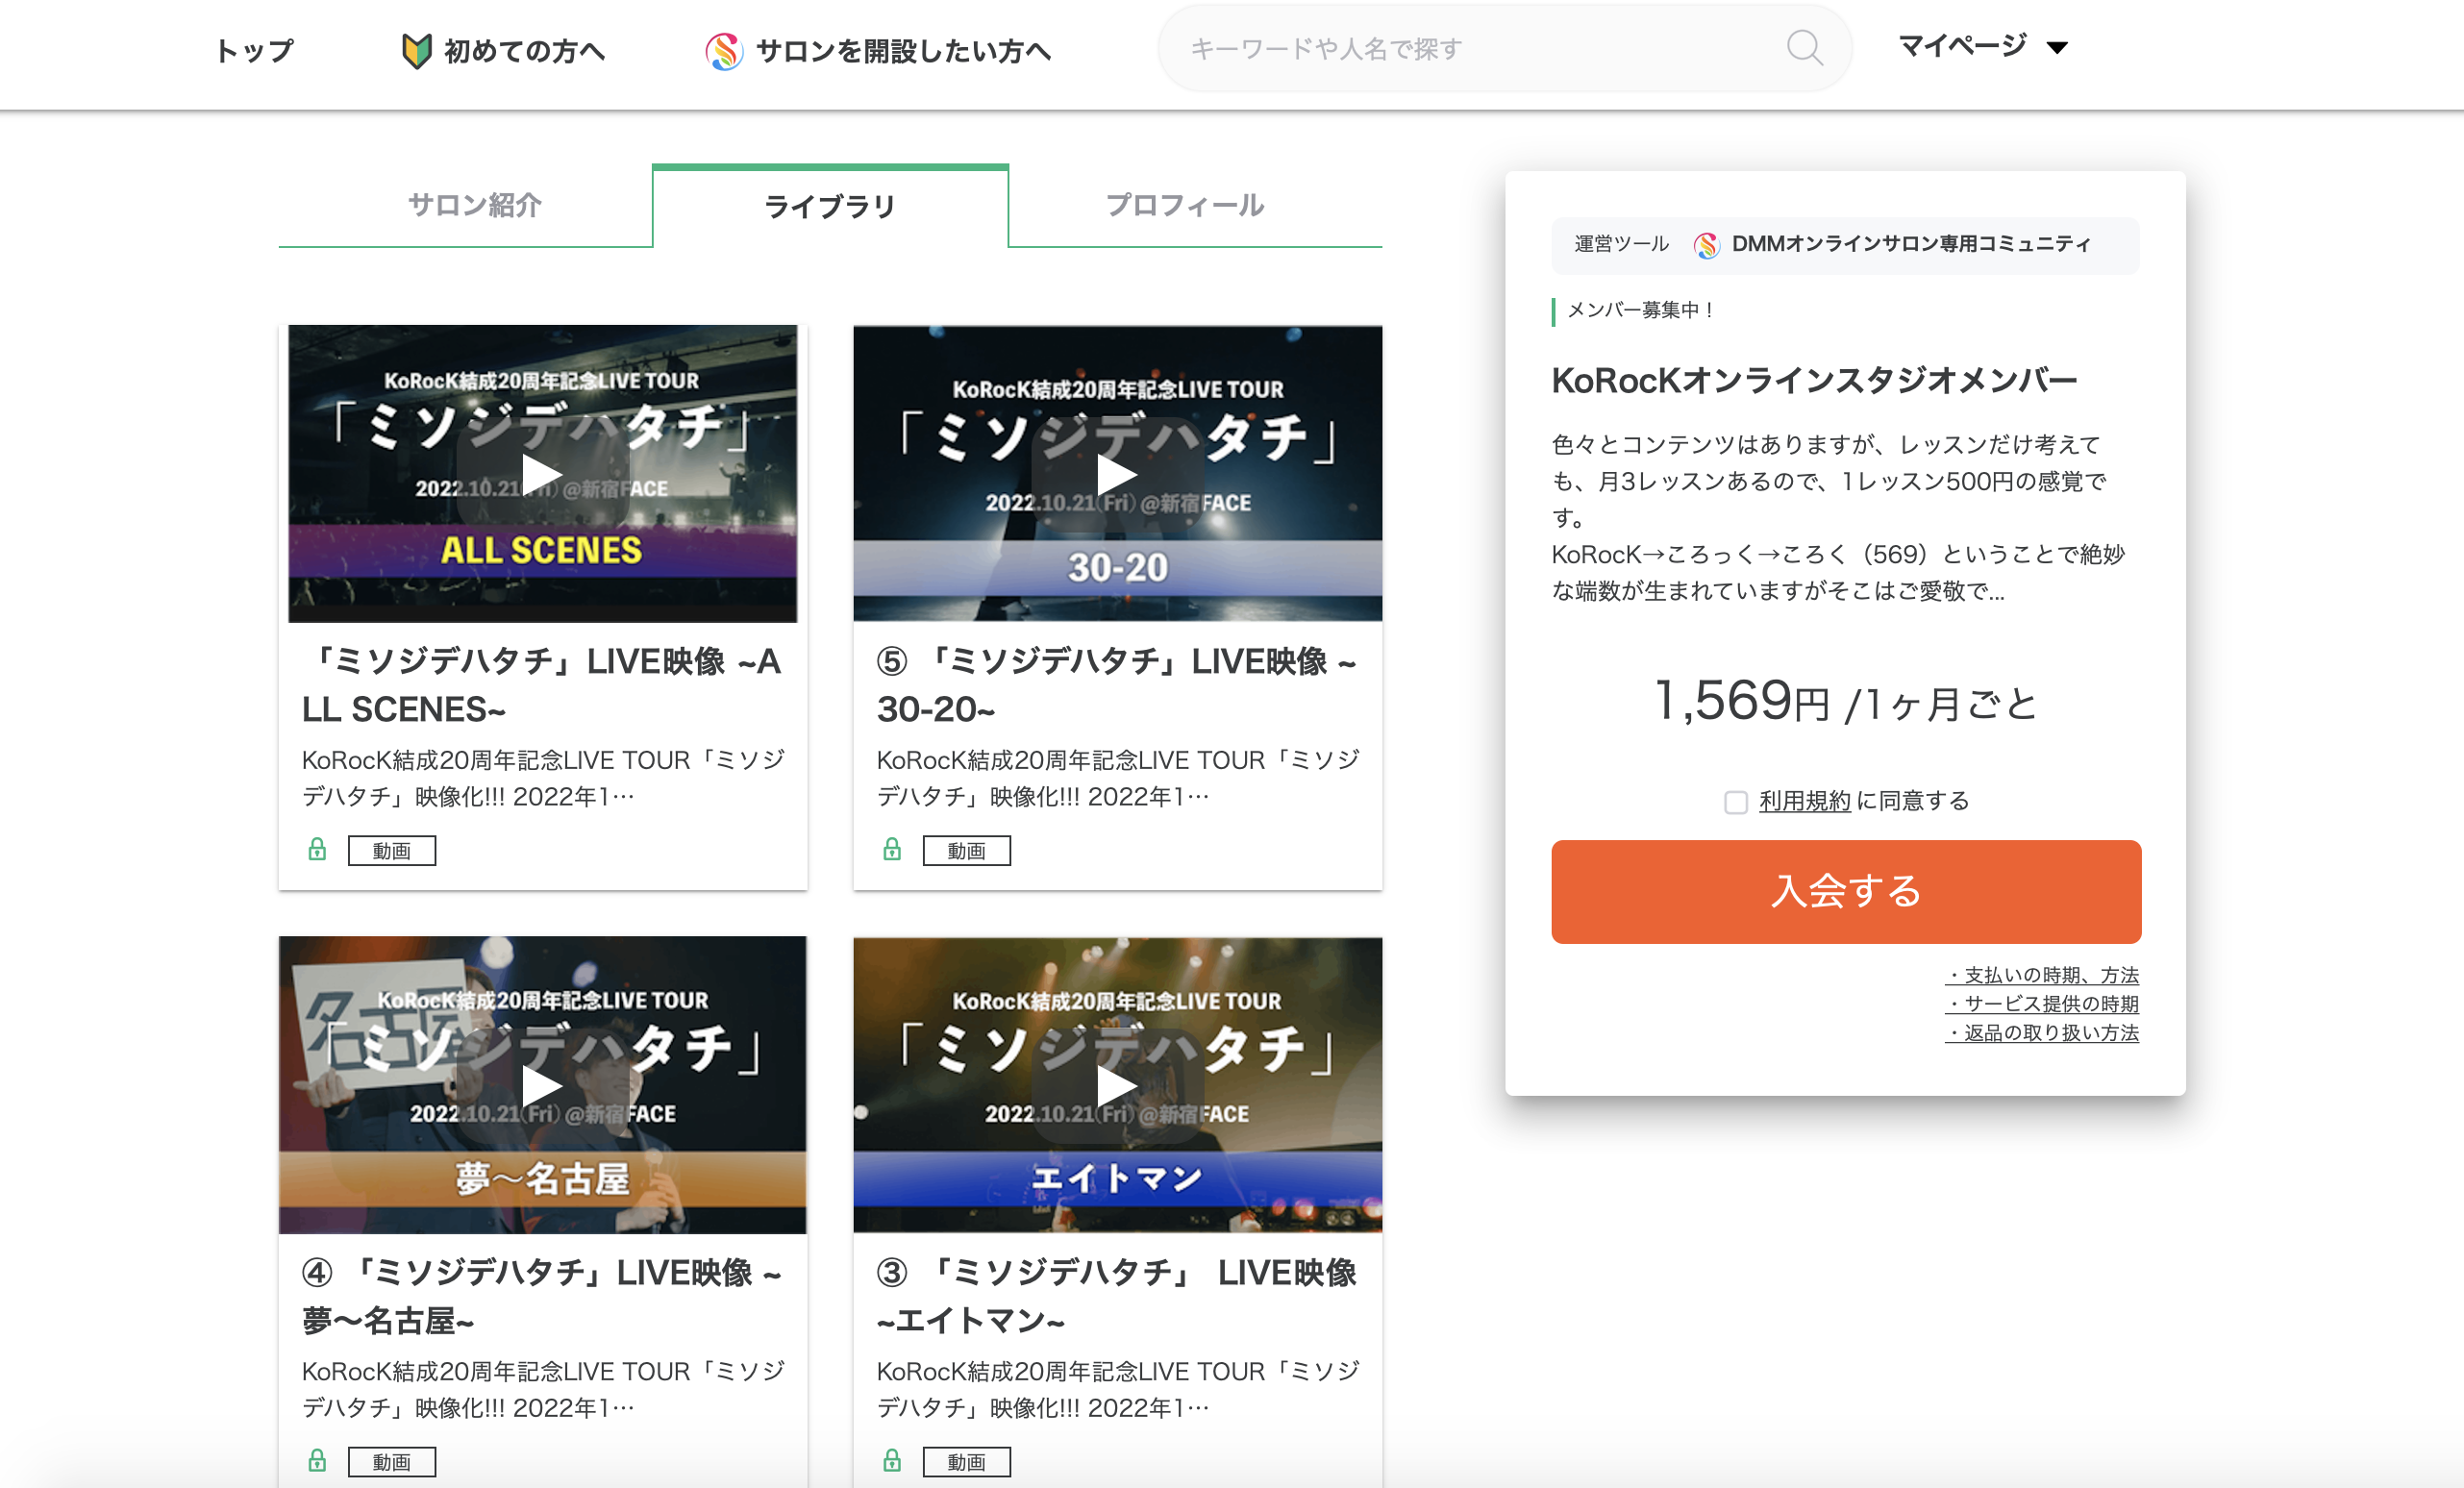Play the 夢〜名古屋 video thumbnail
The image size is (2464, 1488).
(542, 1085)
